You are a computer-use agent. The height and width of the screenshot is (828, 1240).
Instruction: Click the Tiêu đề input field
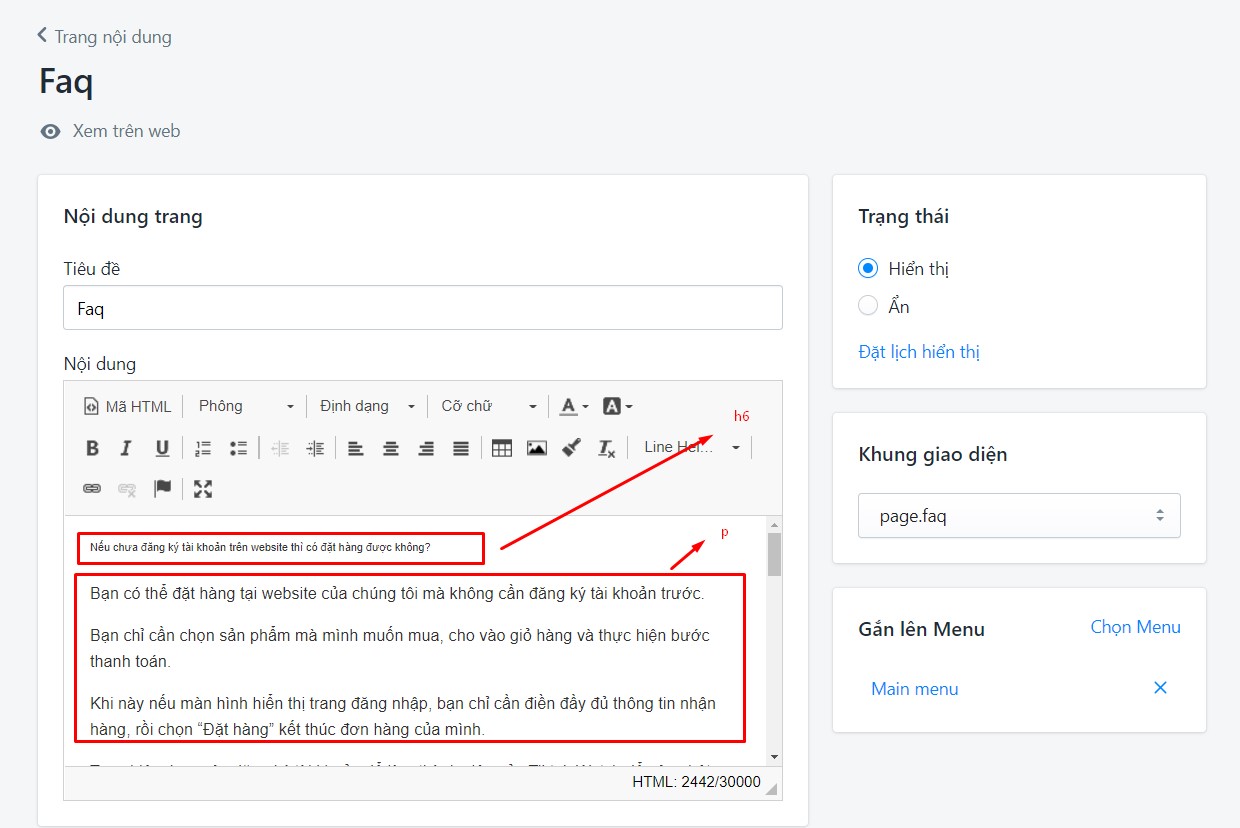(423, 308)
